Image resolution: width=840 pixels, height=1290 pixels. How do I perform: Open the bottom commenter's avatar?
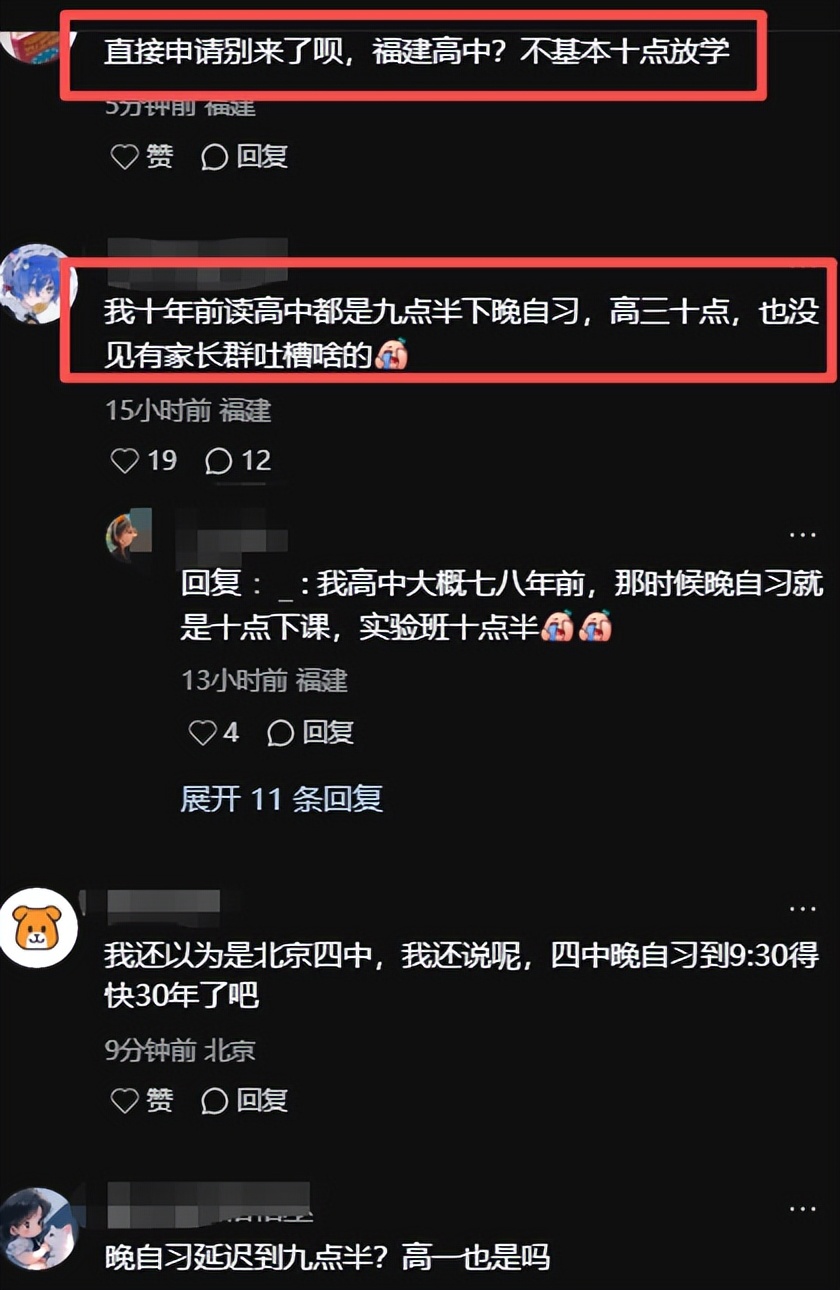tap(38, 1228)
